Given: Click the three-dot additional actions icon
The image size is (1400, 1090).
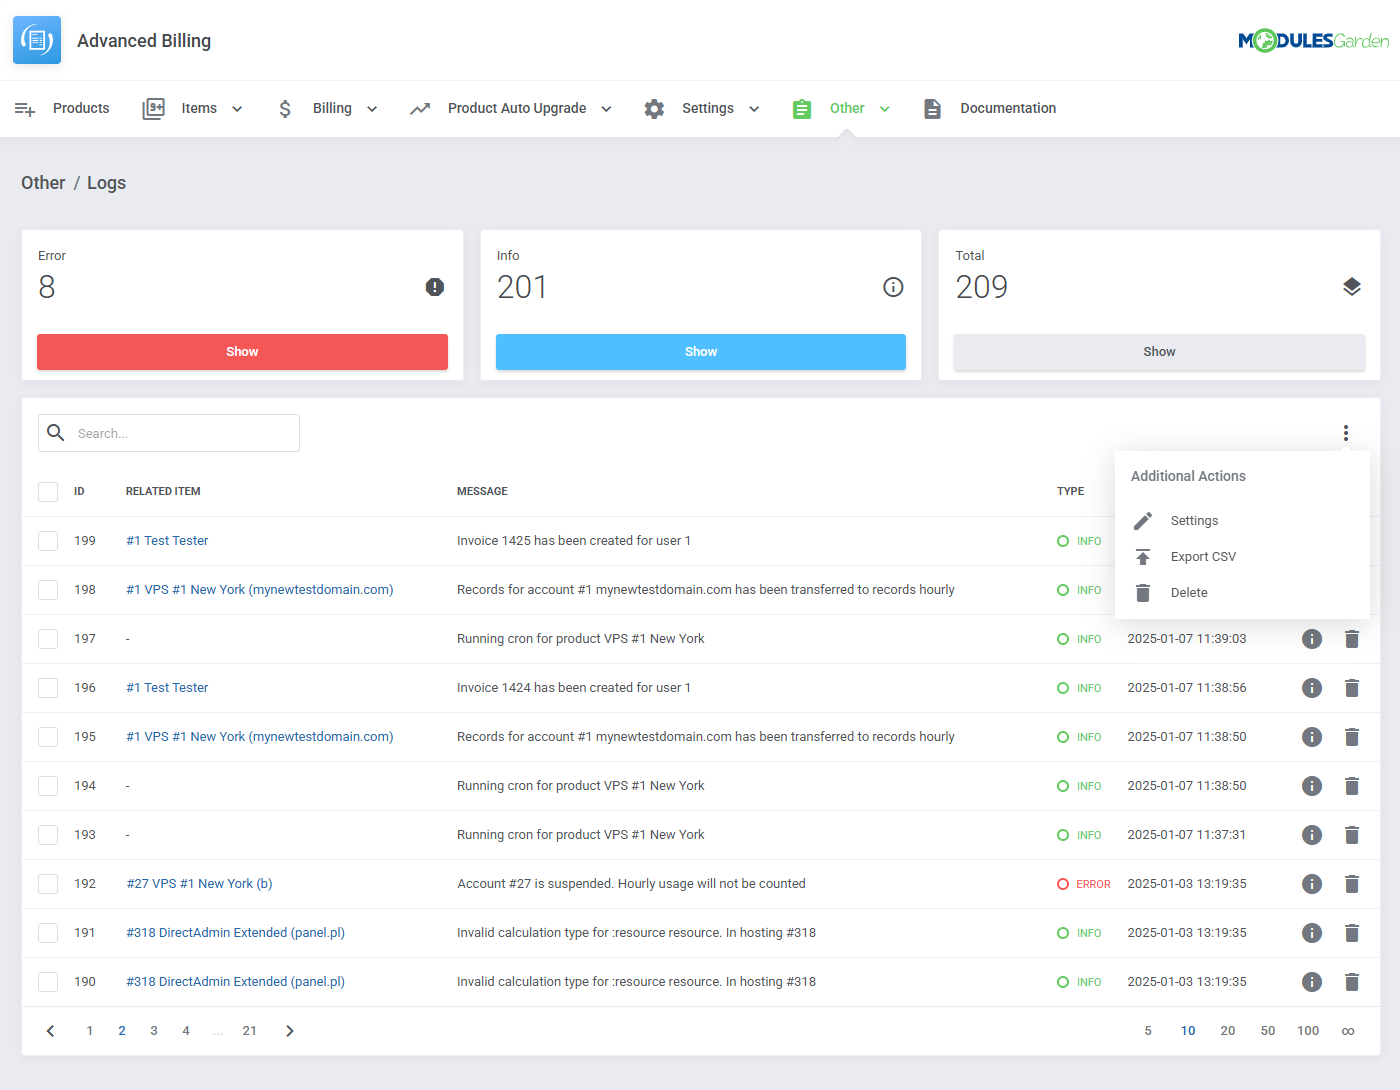Looking at the screenshot, I should point(1345,433).
